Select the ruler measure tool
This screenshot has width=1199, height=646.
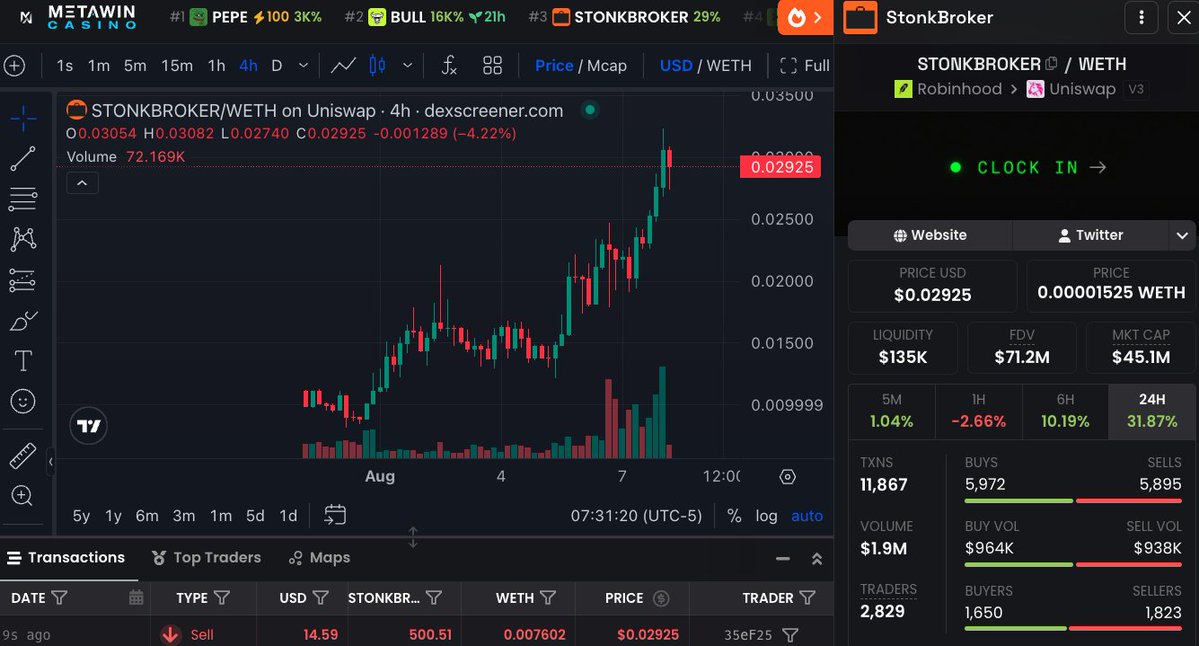coord(23,456)
